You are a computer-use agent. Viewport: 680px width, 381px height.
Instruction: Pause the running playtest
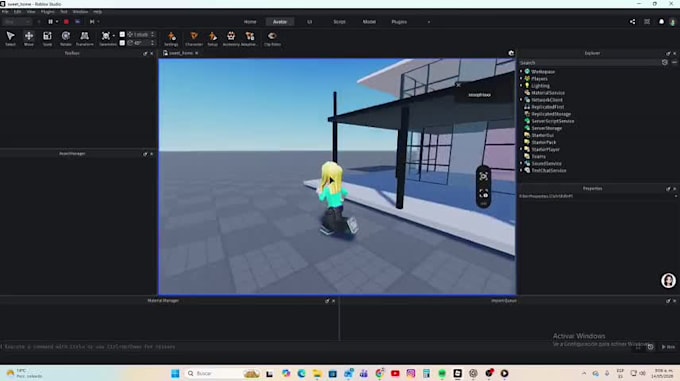[50, 22]
